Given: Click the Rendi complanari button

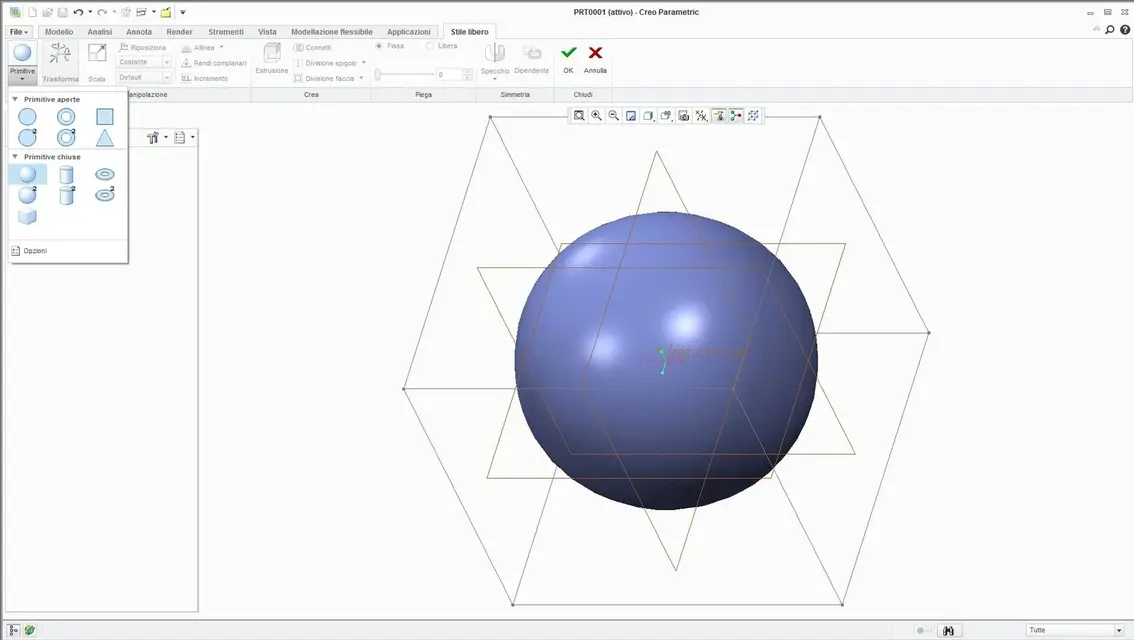Looking at the screenshot, I should pos(214,63).
